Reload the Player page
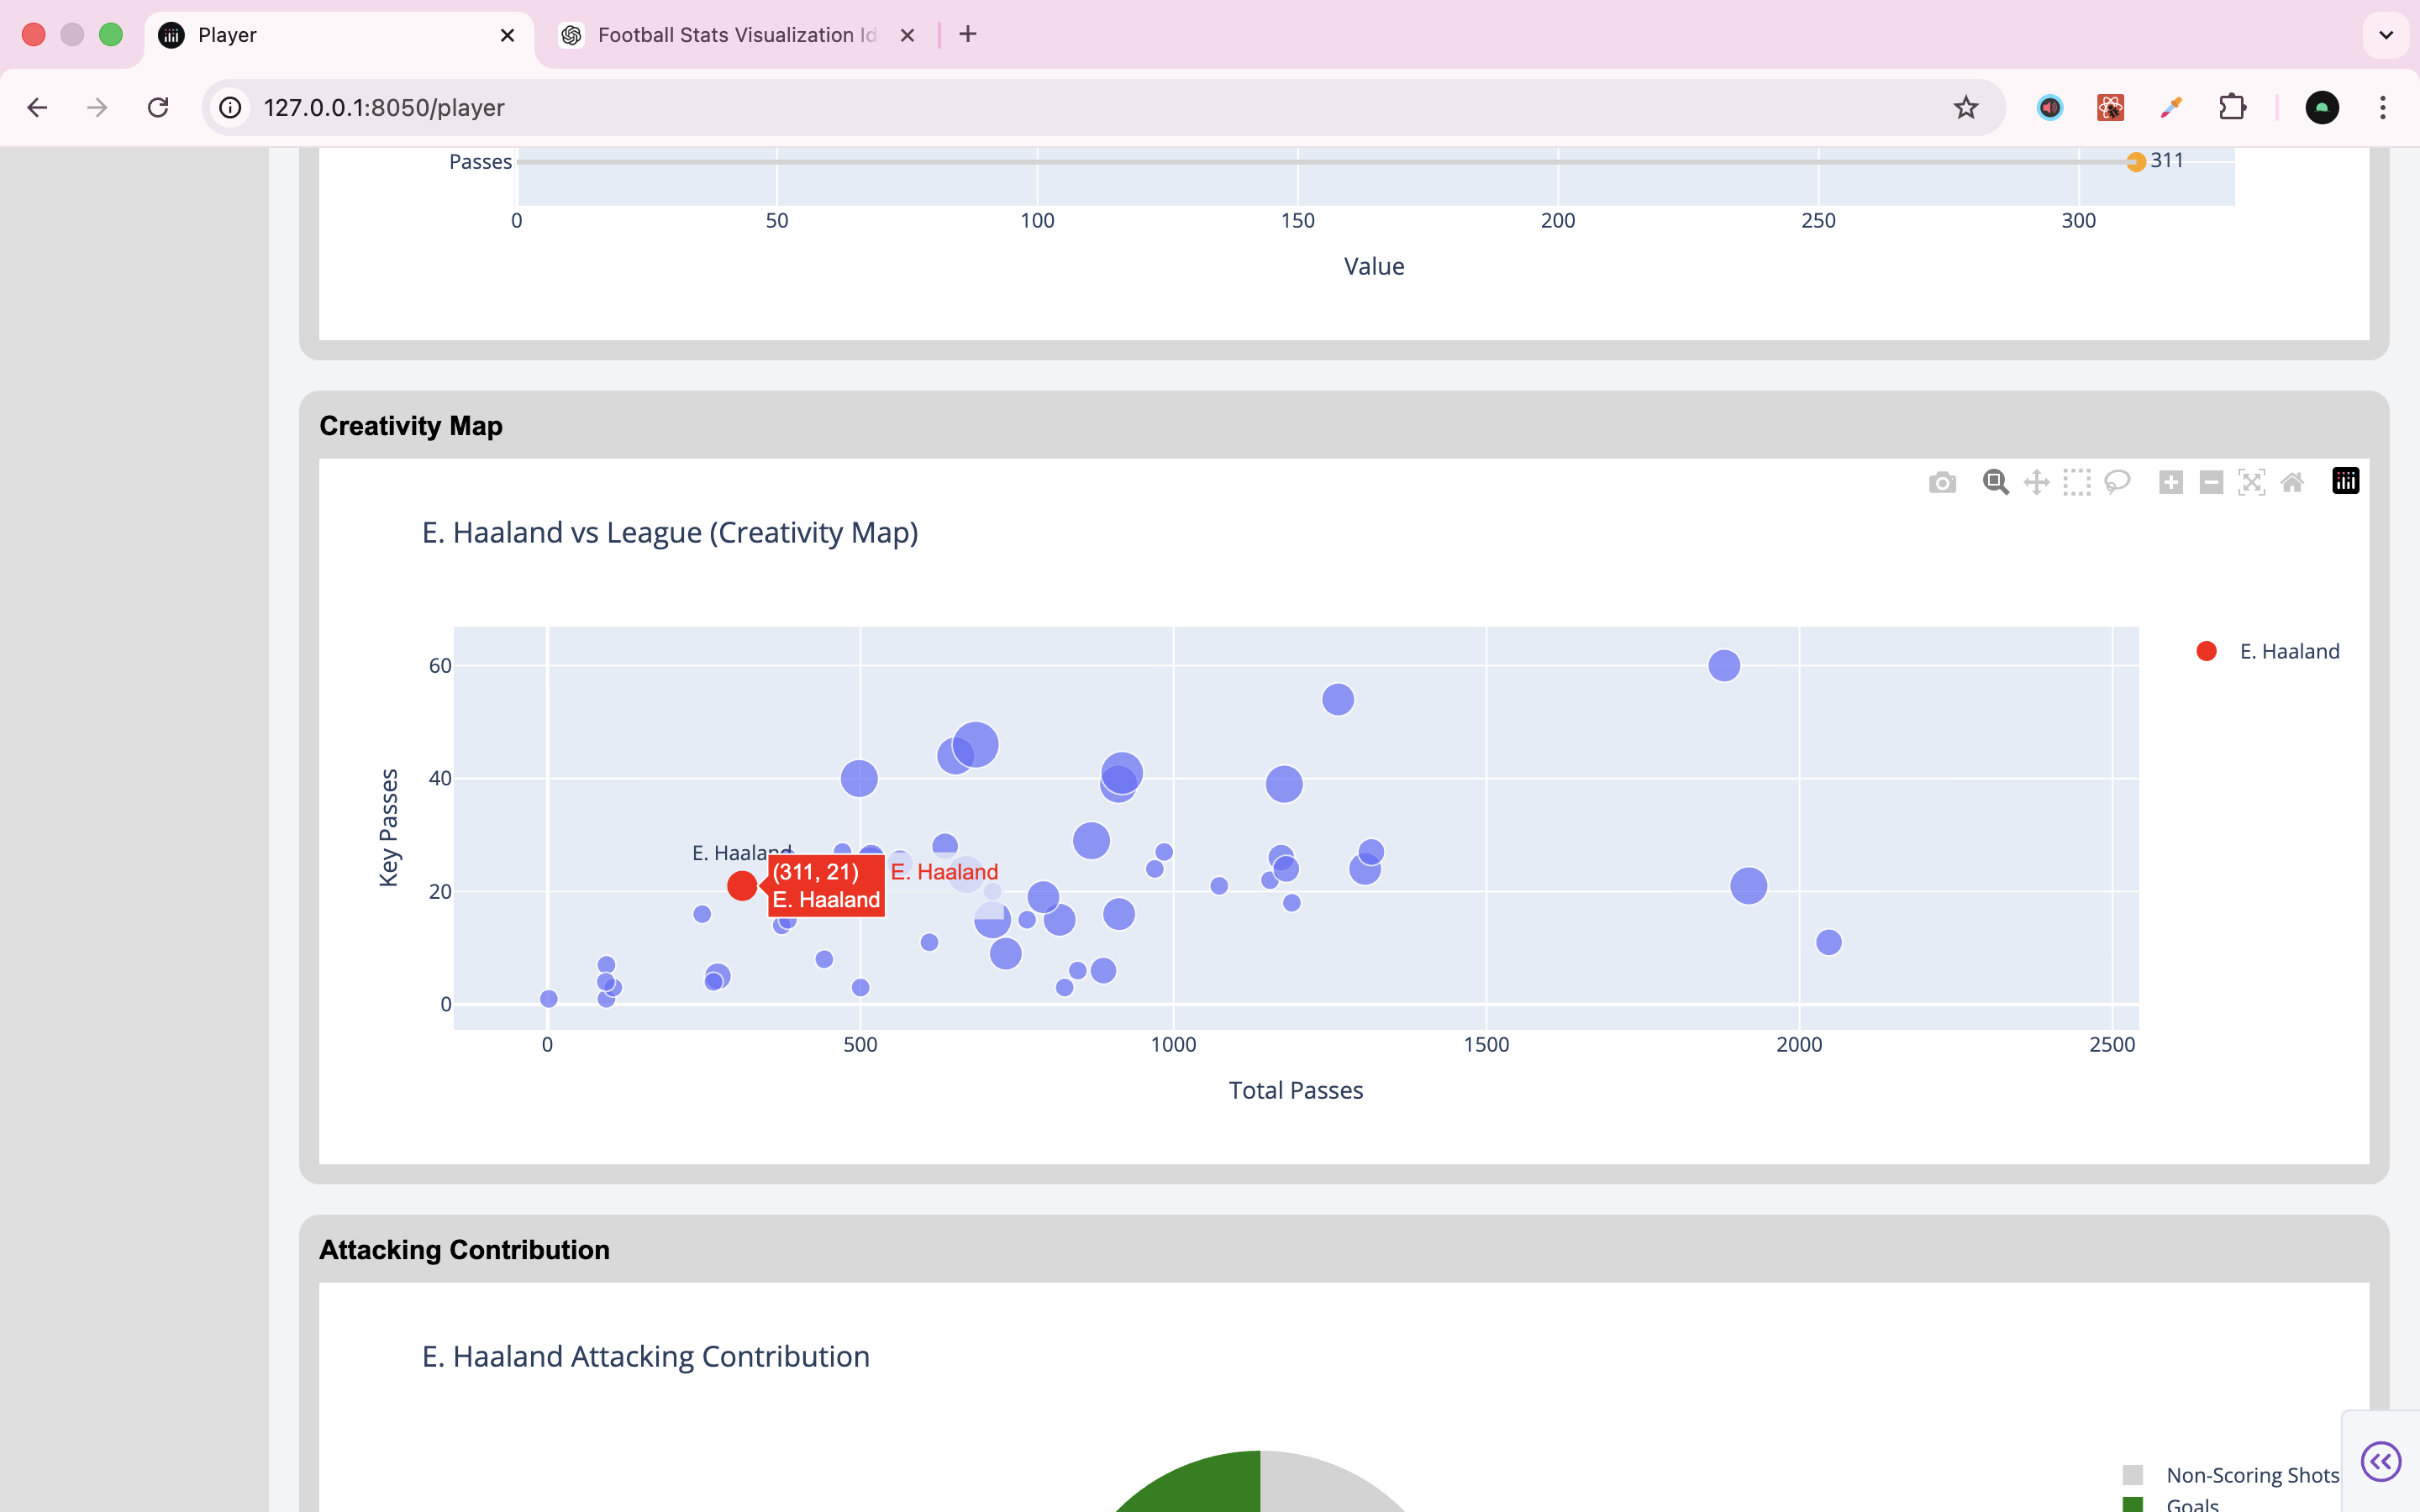2420x1512 pixels. [x=158, y=107]
